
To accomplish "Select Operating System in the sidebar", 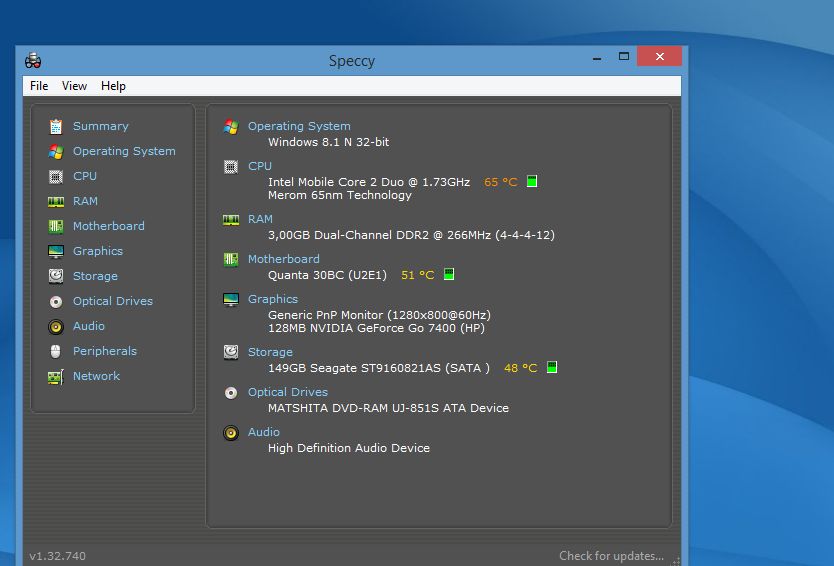I will [124, 151].
